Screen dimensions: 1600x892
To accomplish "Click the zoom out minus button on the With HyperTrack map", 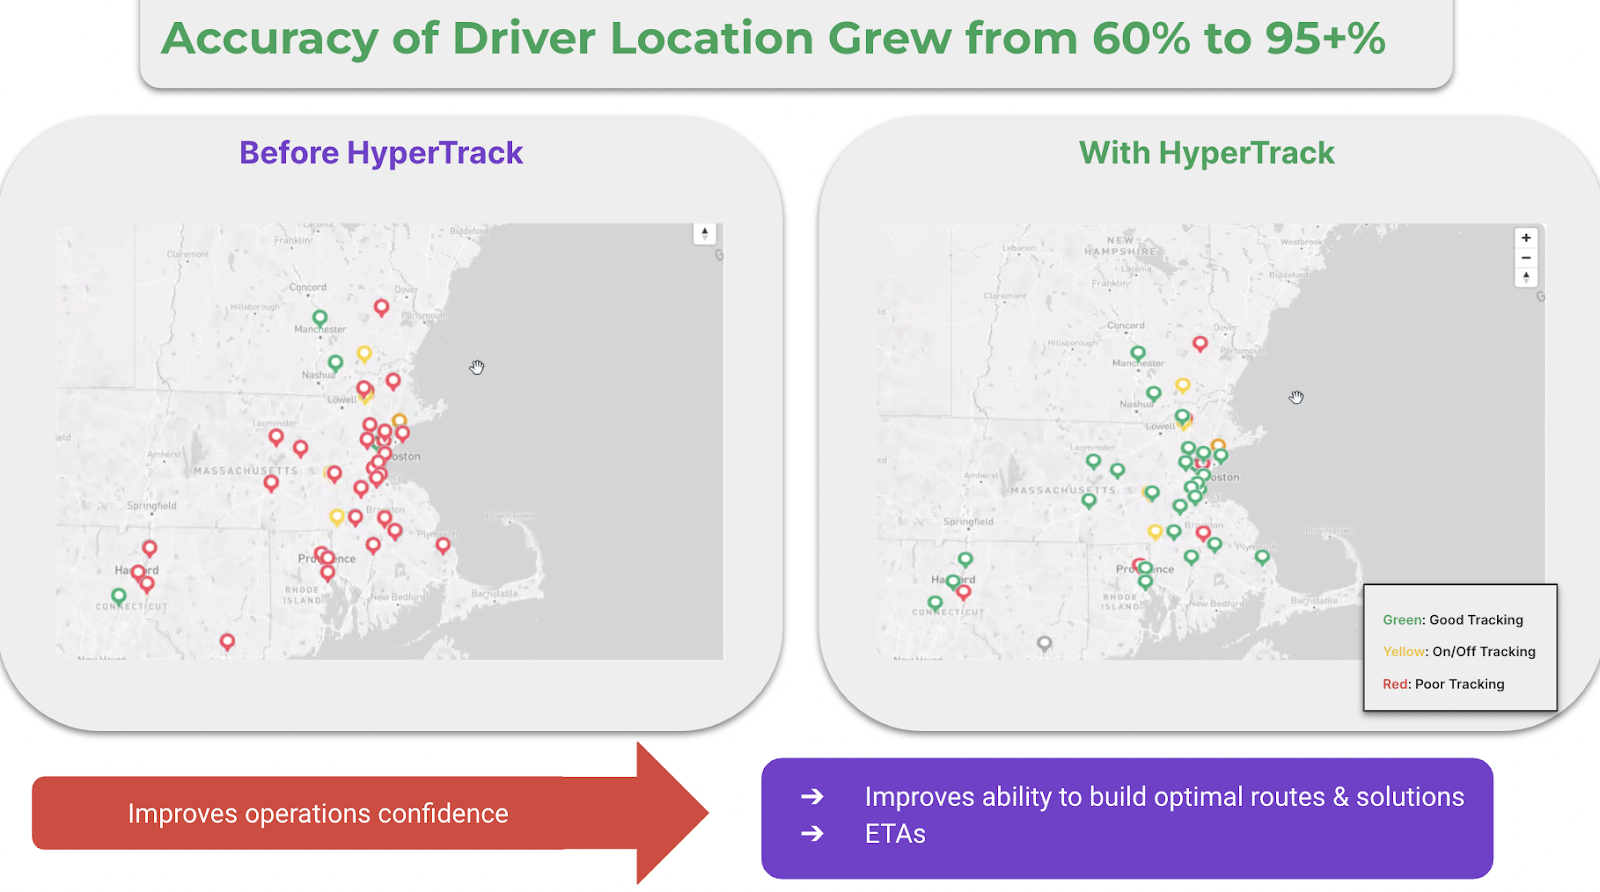I will point(1526,257).
